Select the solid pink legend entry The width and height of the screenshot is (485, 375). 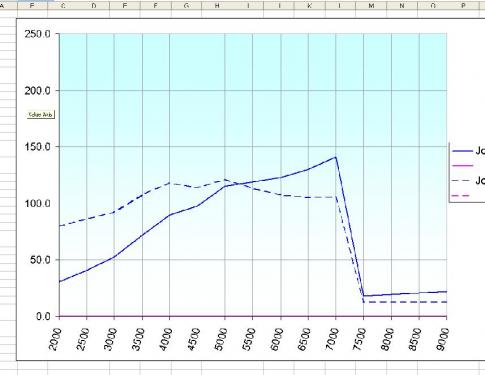463,165
